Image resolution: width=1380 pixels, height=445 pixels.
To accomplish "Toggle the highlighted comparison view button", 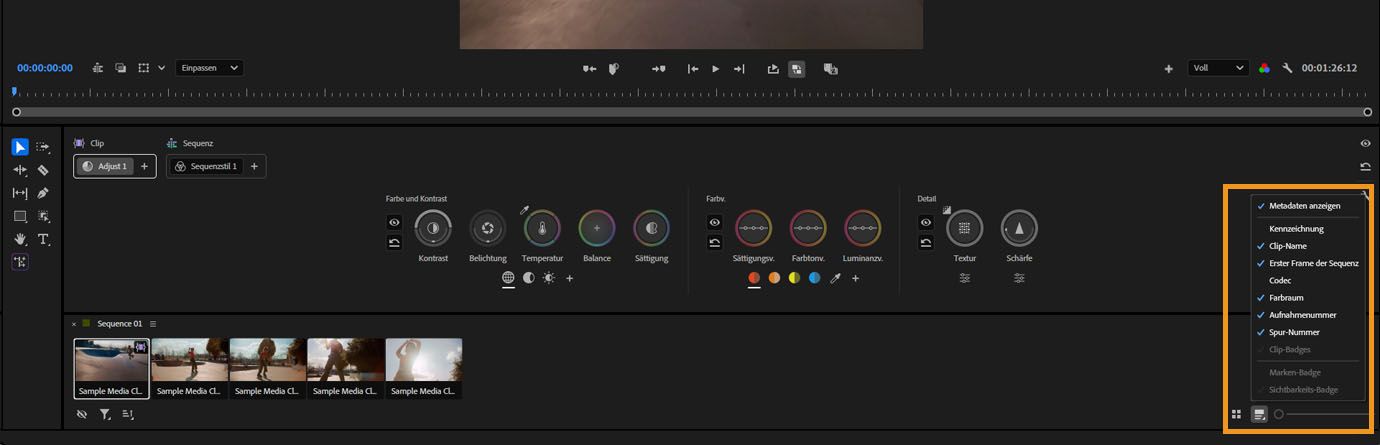I will click(x=797, y=68).
